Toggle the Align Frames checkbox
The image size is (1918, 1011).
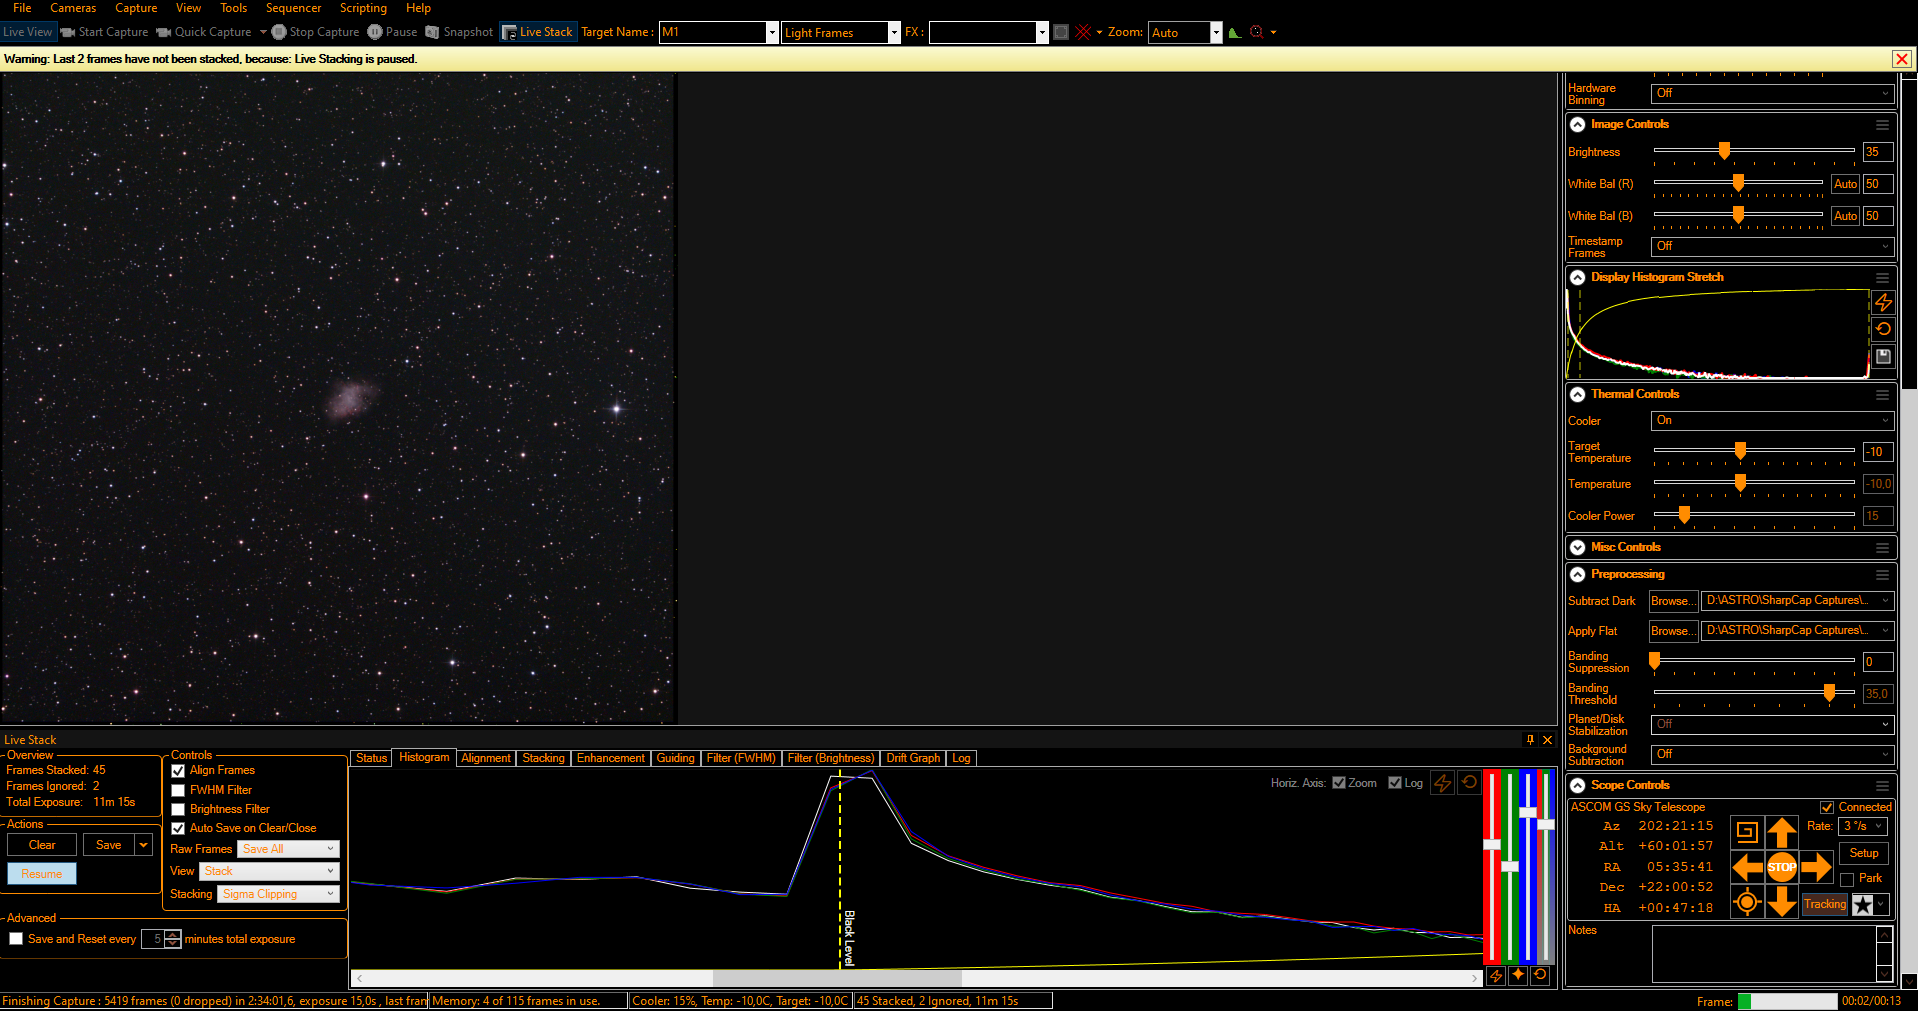point(178,771)
